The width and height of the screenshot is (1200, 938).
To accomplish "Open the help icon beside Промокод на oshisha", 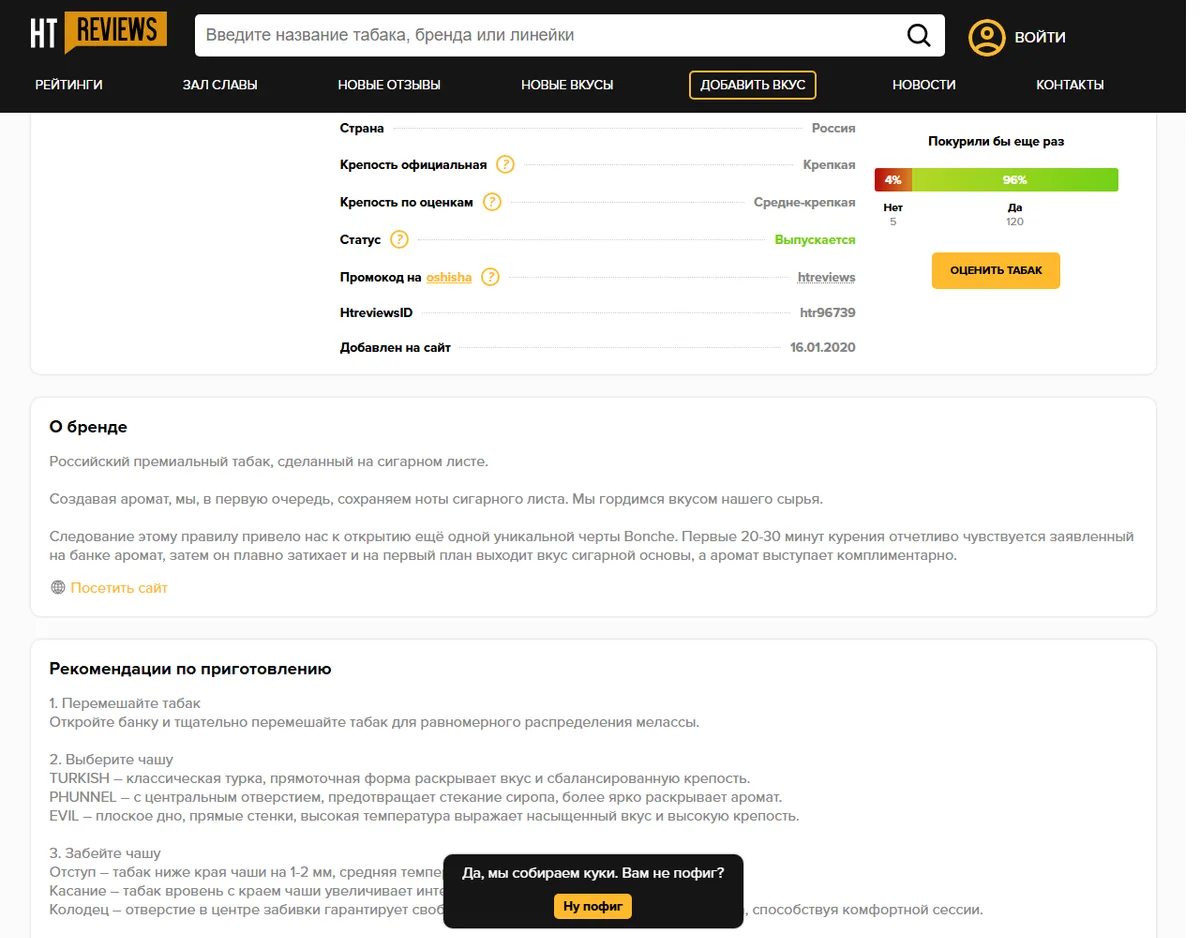I will (x=490, y=277).
